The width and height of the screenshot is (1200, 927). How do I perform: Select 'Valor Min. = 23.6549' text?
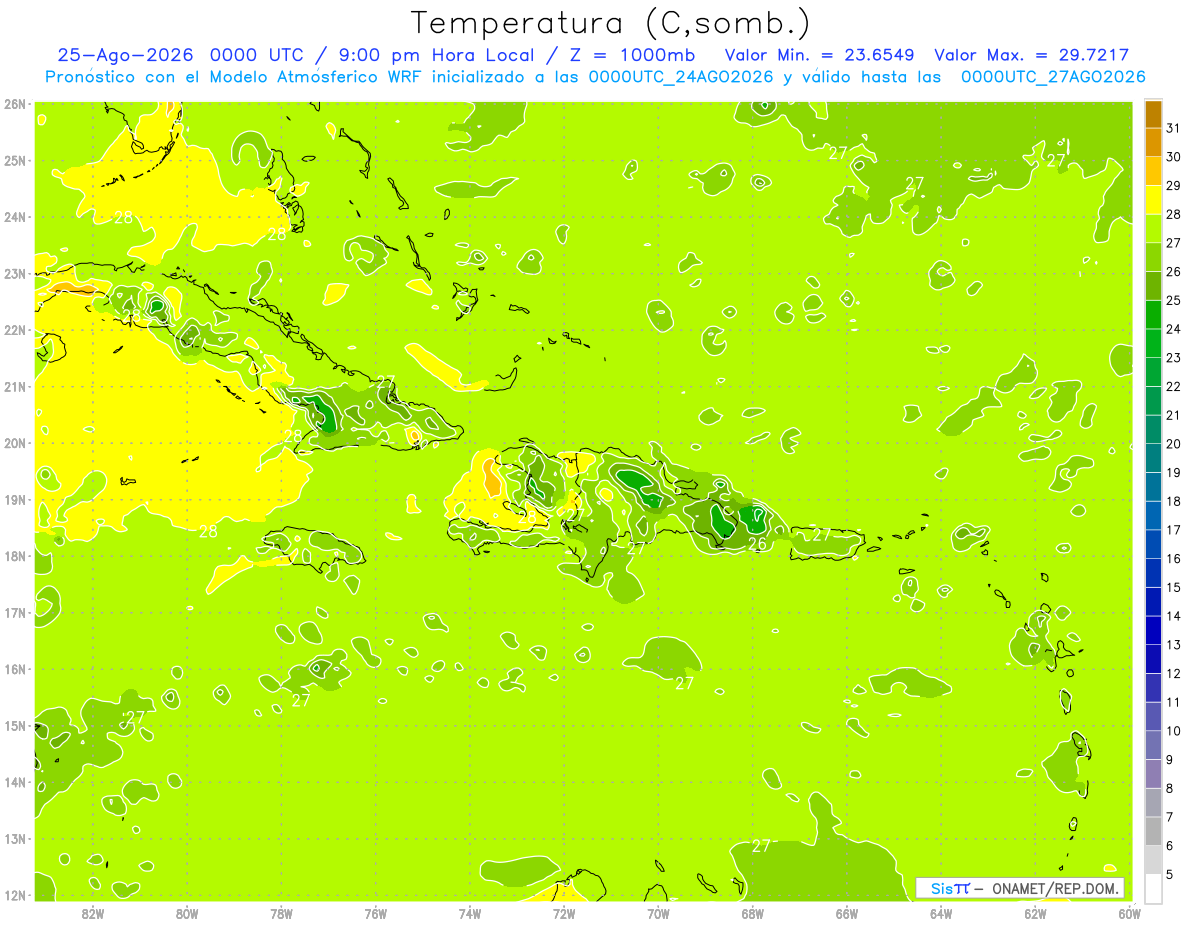[x=820, y=55]
